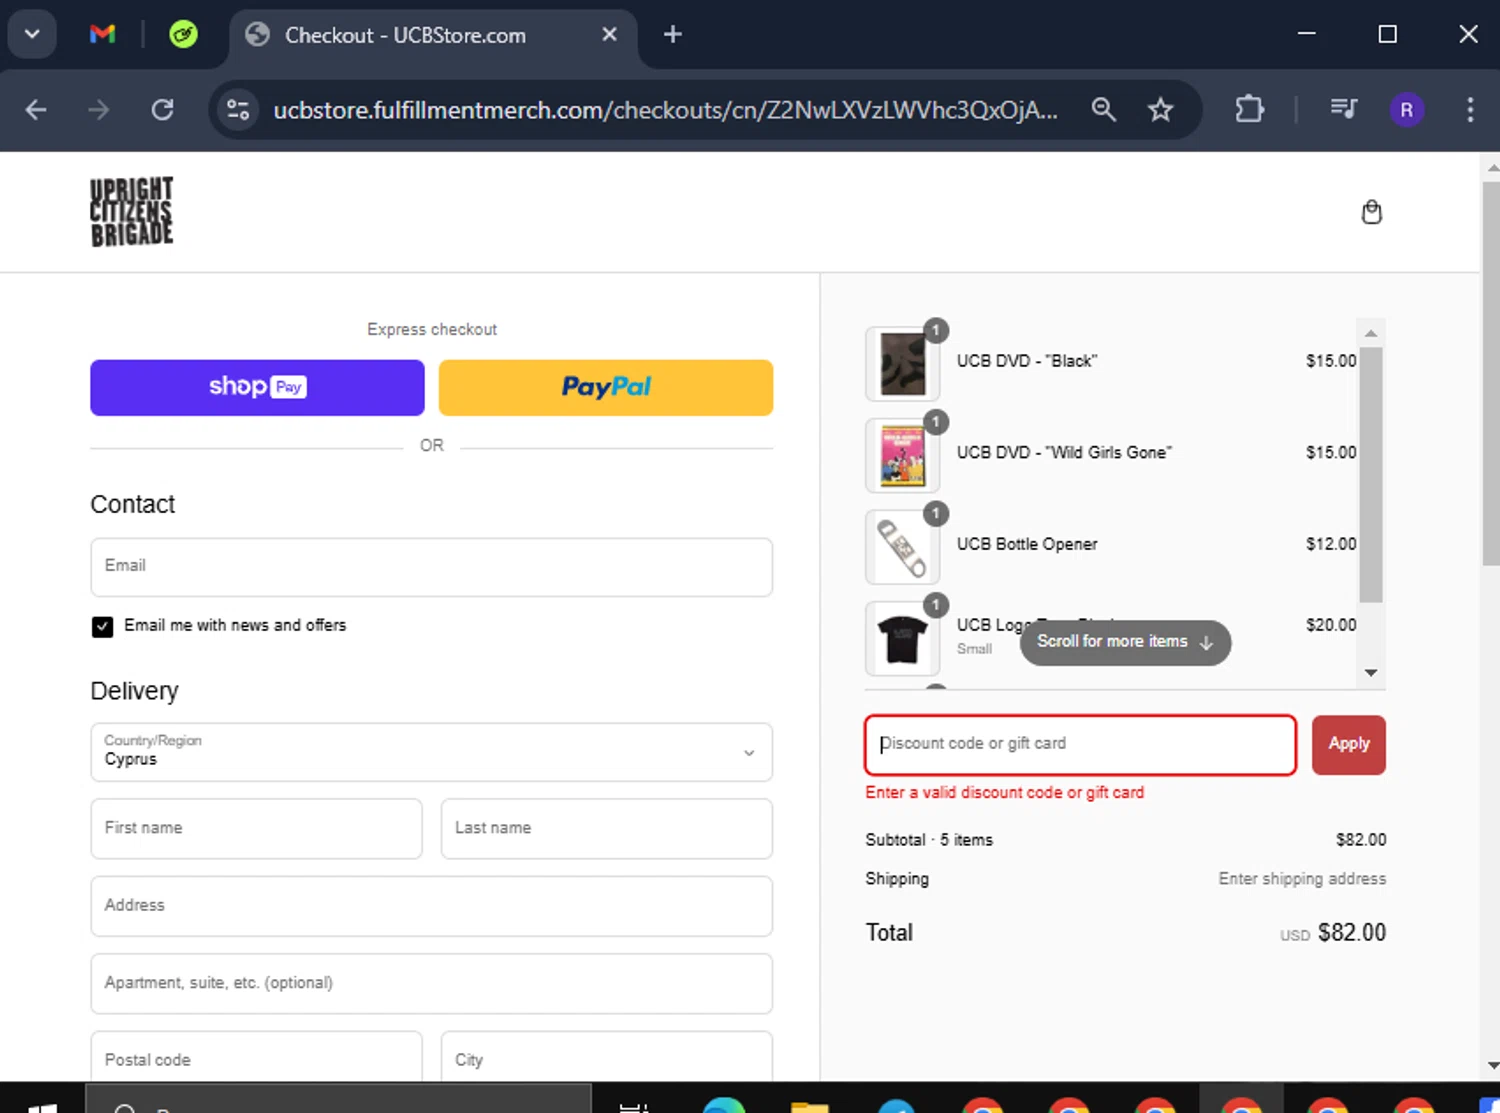Click the order summary scrollbar thumb
Viewport: 1500px width, 1113px height.
pyautogui.click(x=1371, y=475)
